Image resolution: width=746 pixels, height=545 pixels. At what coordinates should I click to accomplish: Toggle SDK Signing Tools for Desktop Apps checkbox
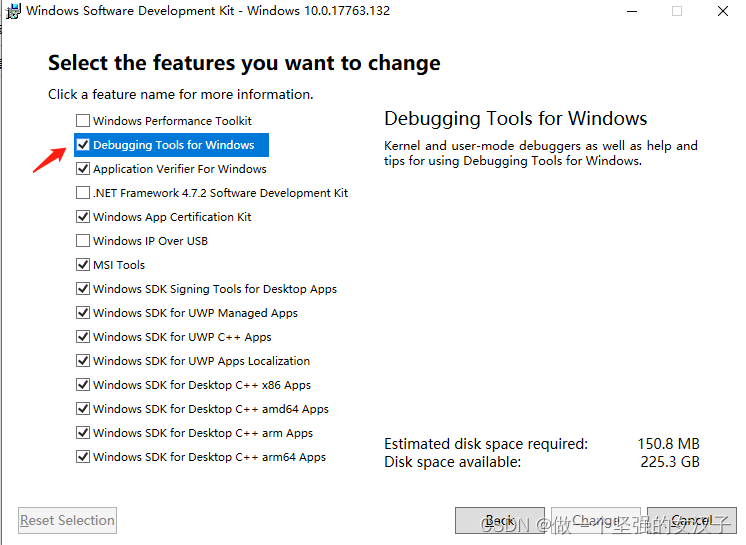pyautogui.click(x=83, y=288)
